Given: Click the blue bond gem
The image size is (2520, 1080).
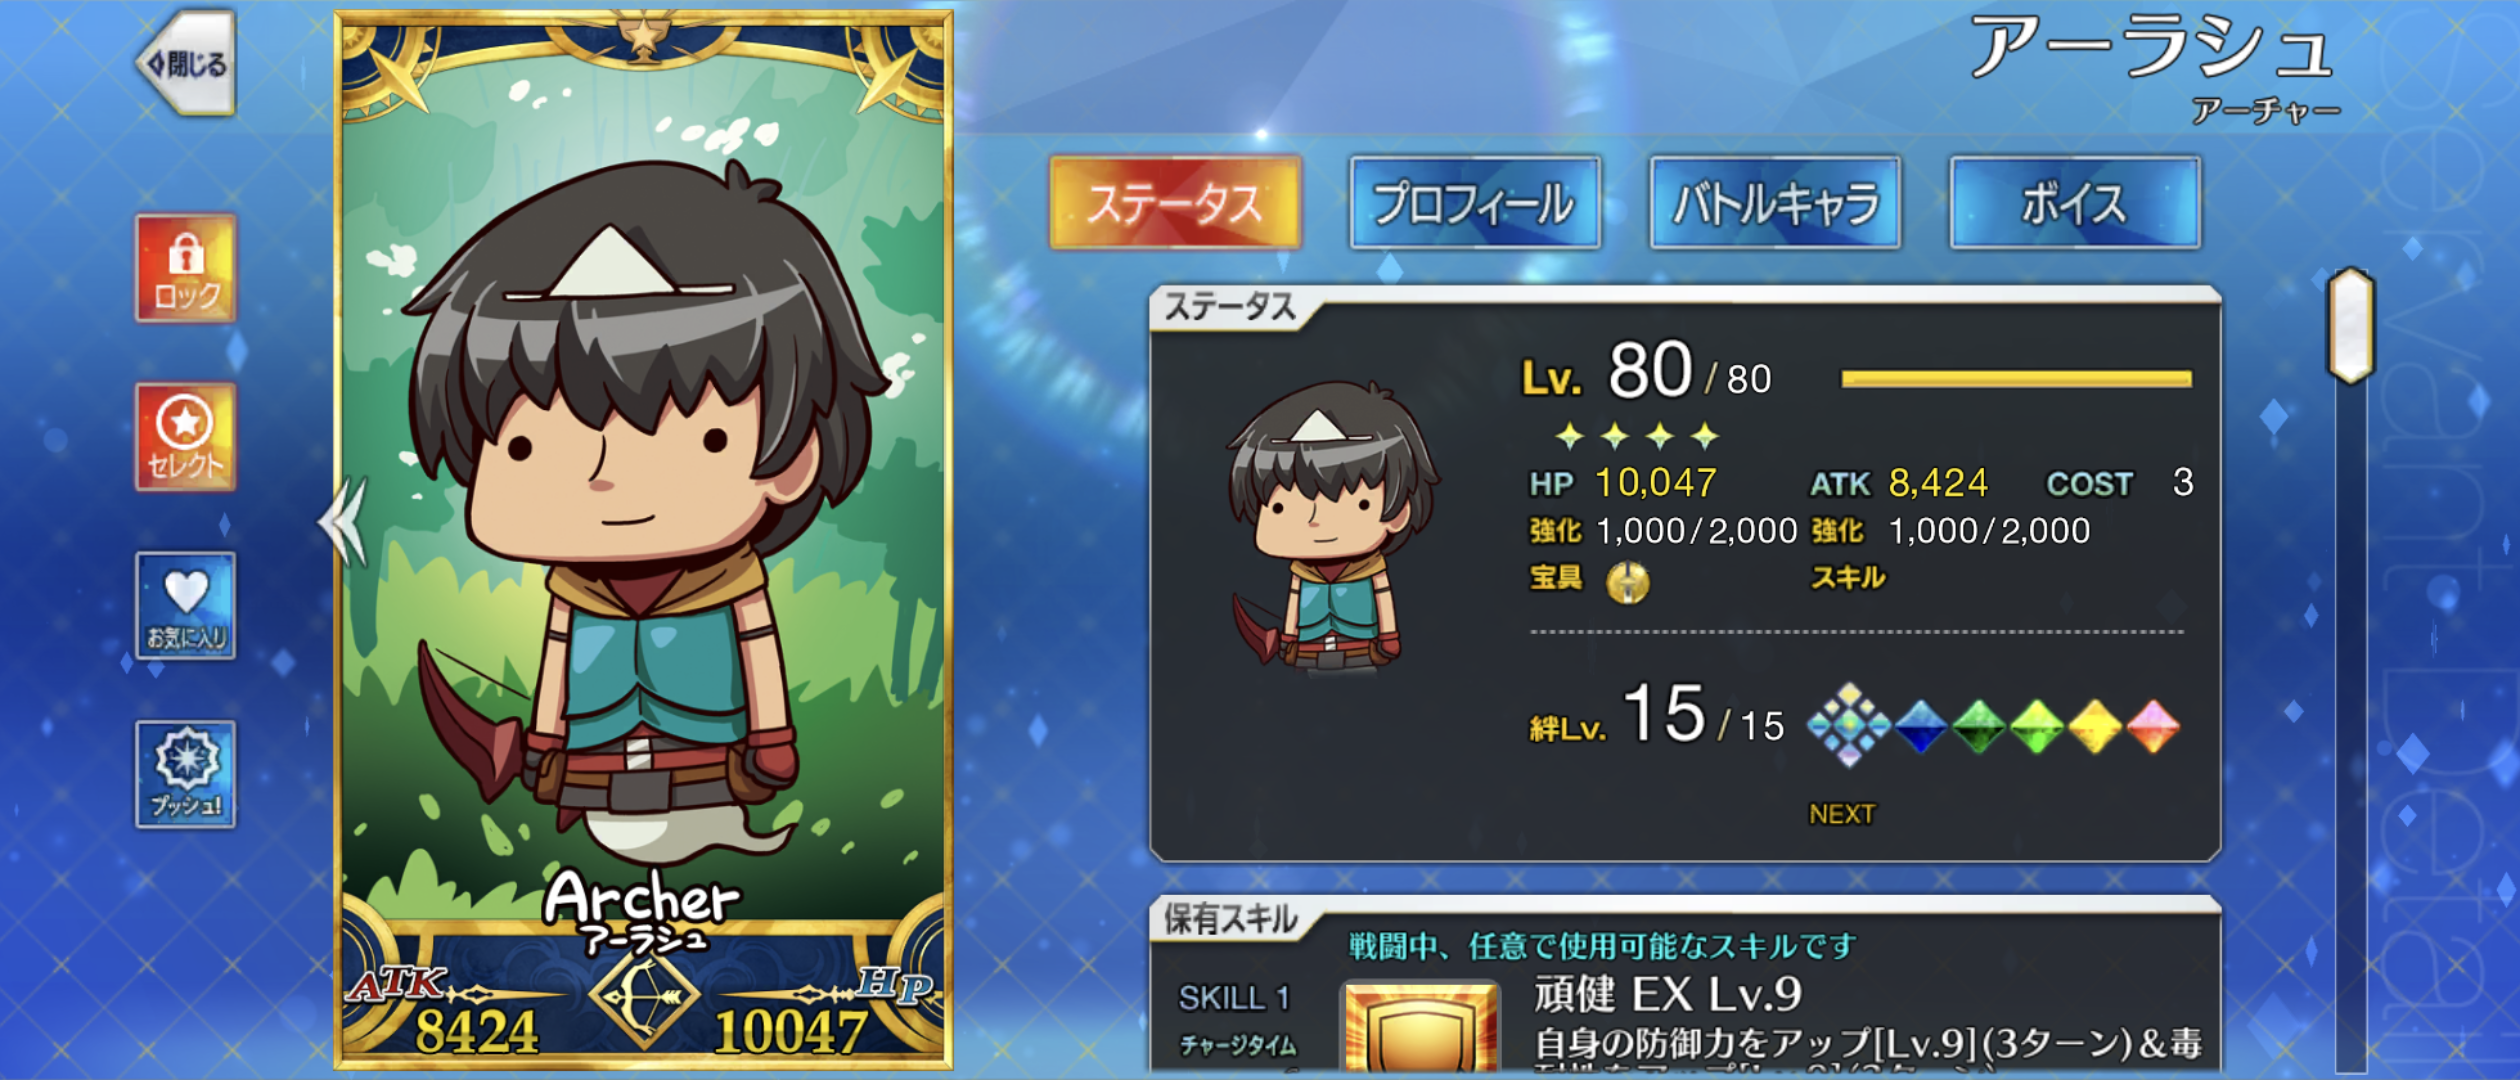Looking at the screenshot, I should (1920, 727).
